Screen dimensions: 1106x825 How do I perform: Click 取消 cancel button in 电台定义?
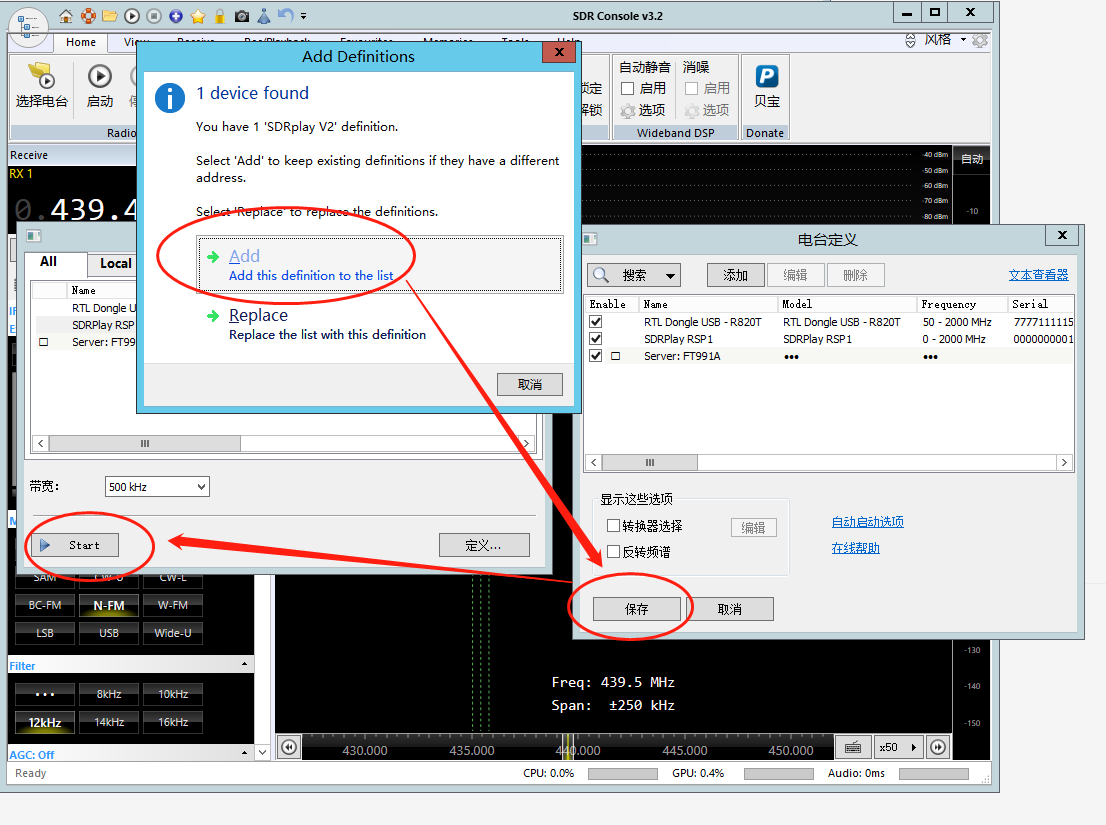pyautogui.click(x=729, y=609)
